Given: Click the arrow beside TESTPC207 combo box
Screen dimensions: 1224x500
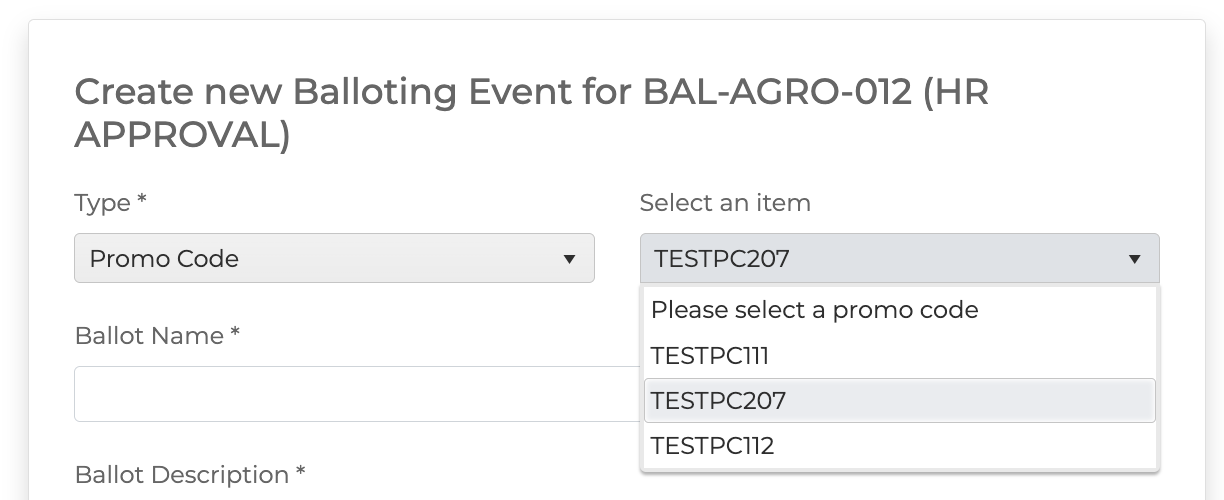Looking at the screenshot, I should coord(1134,259).
